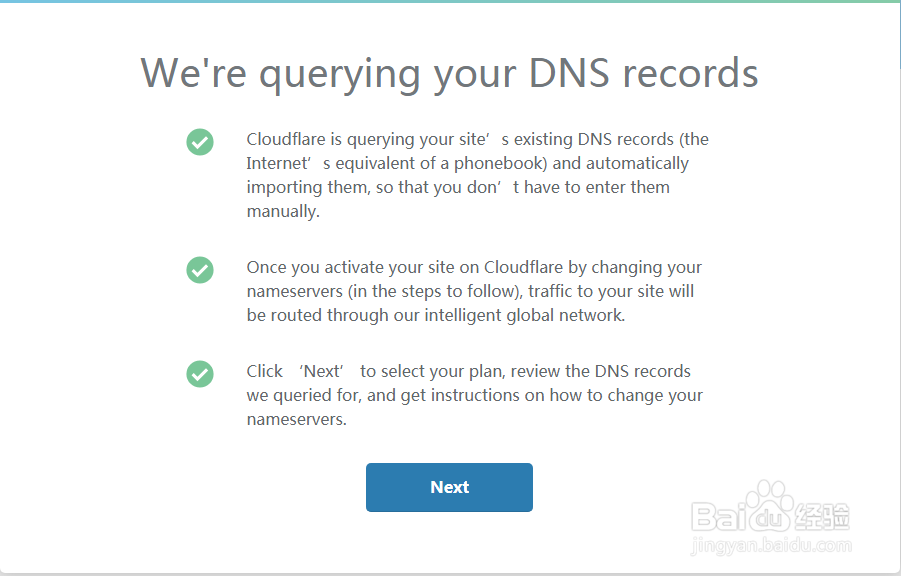This screenshot has width=901, height=576.
Task: Click the line starting 'Once you activate your site'
Action: point(474,267)
